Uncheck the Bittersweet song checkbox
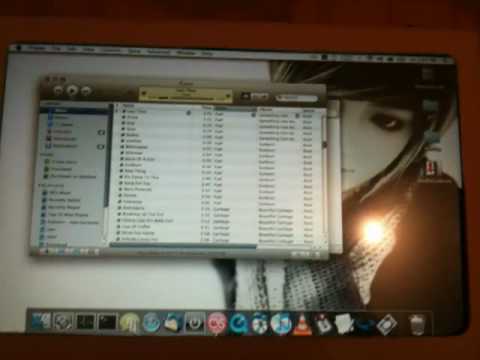 click(x=122, y=147)
